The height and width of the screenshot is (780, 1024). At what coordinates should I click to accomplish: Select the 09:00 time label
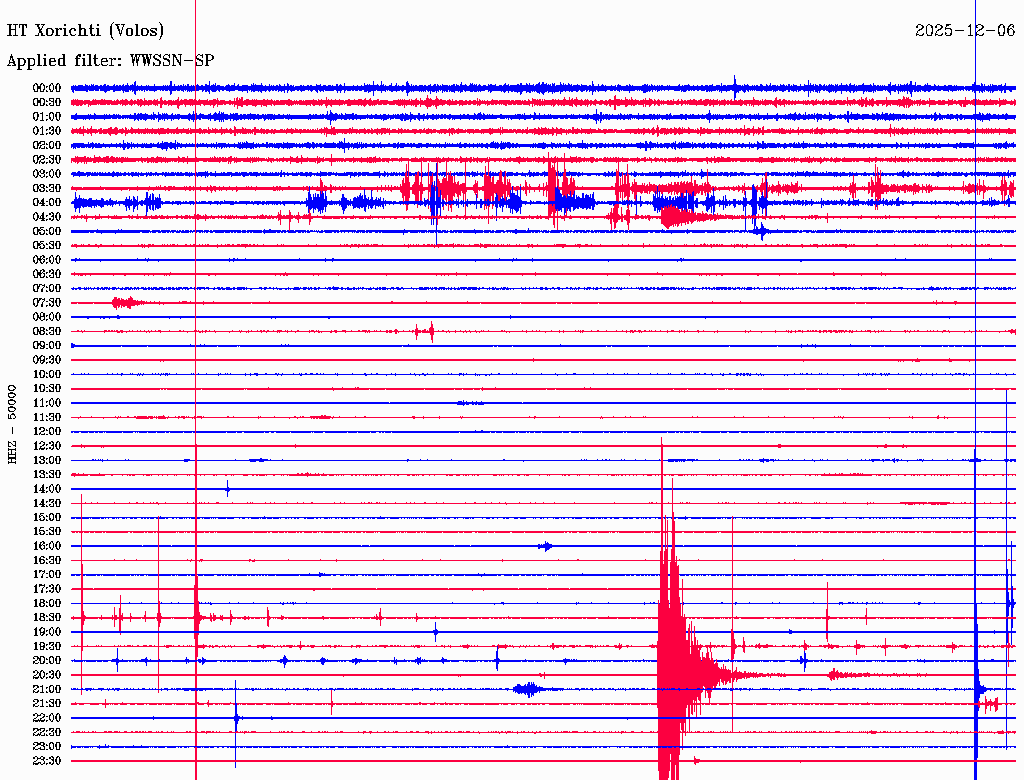(47, 346)
